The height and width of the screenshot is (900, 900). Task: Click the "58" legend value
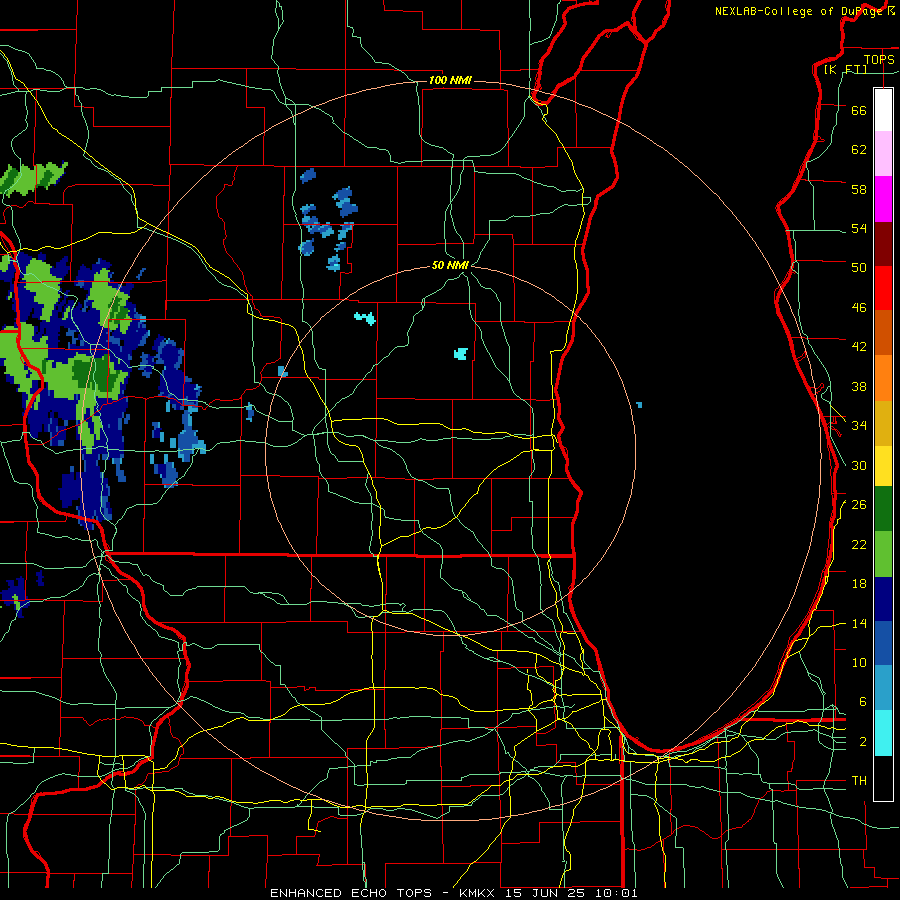[x=859, y=189]
